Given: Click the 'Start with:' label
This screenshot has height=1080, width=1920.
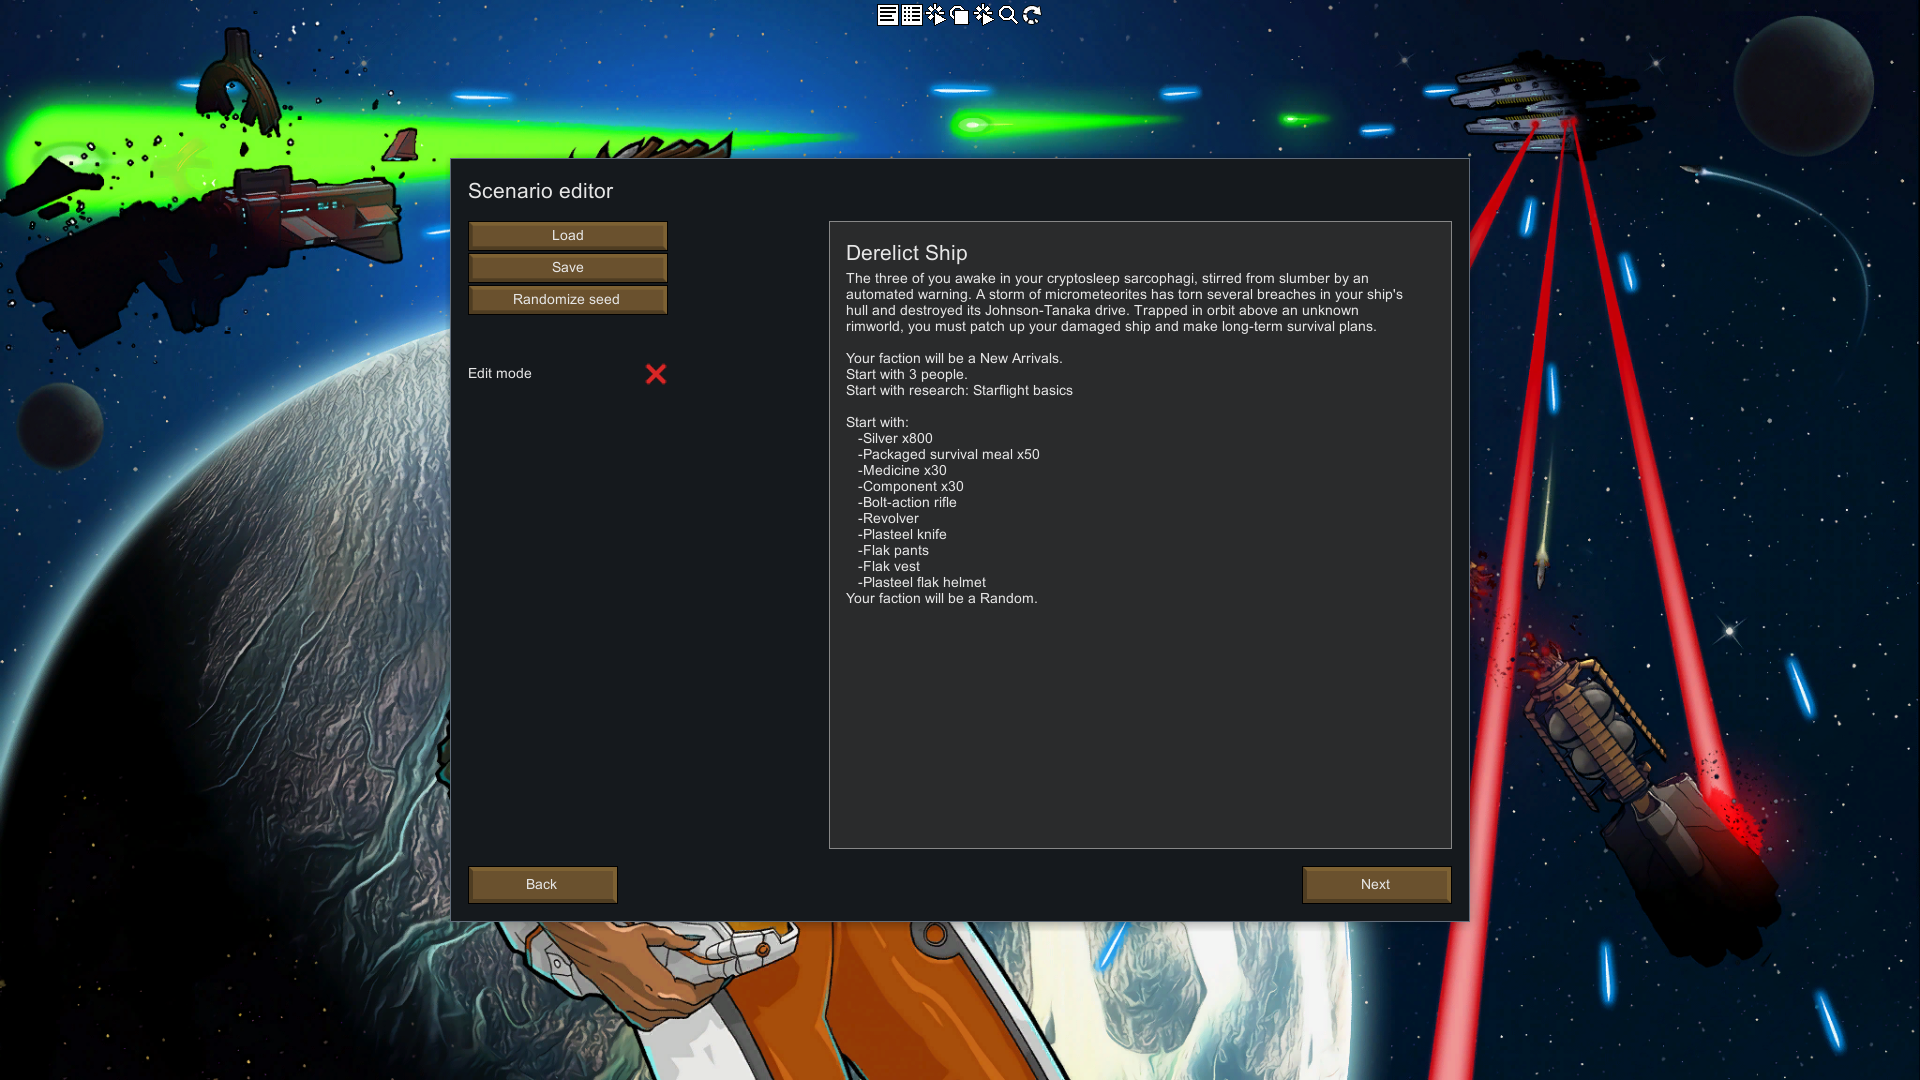Looking at the screenshot, I should tap(877, 423).
